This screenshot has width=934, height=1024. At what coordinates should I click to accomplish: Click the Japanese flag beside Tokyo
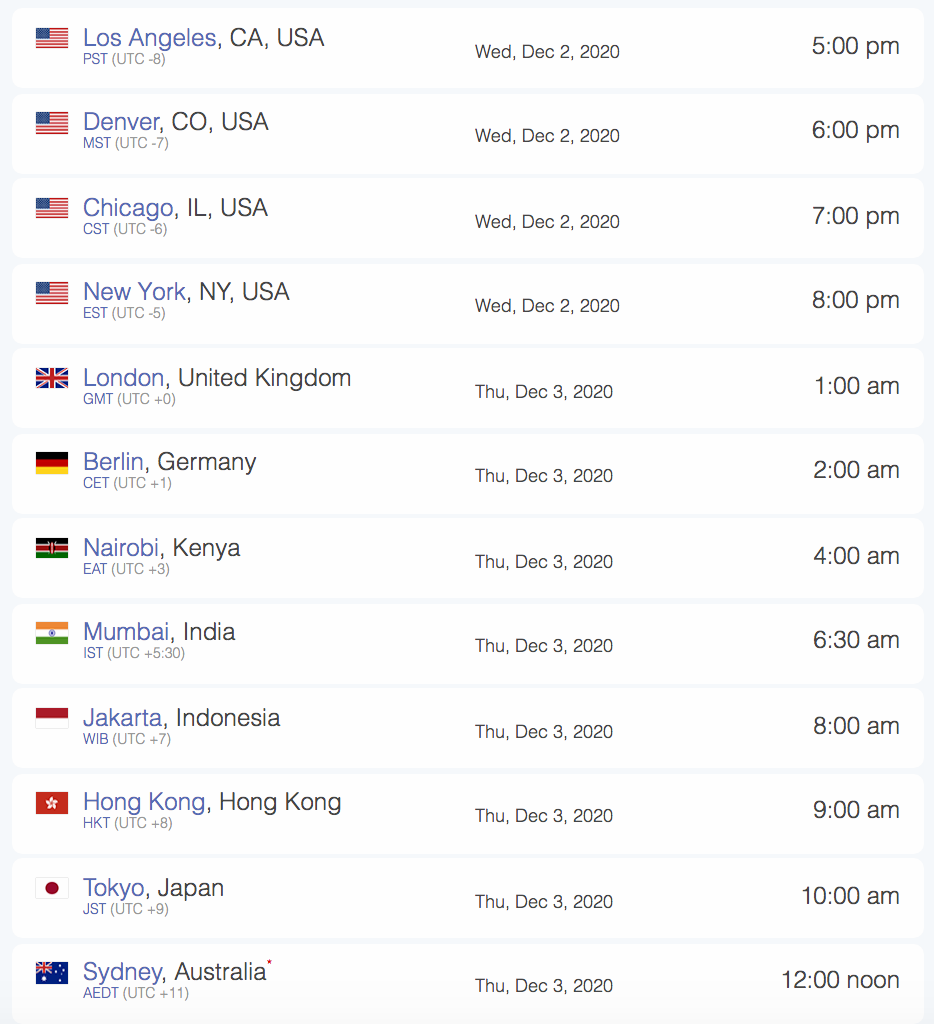52,888
